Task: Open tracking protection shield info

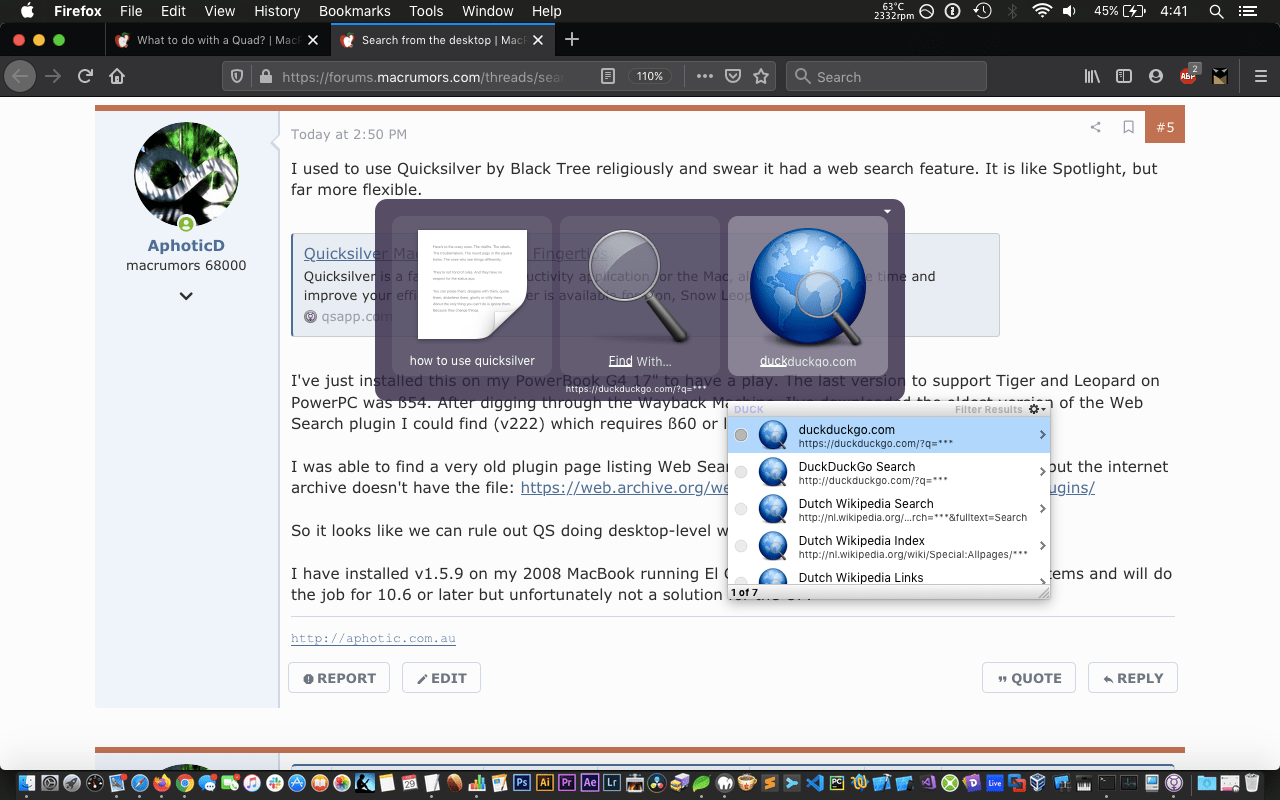Action: [x=238, y=76]
